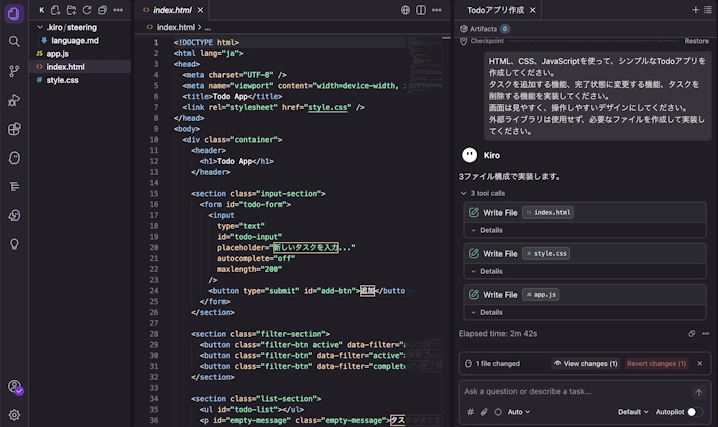Click the 1 file changed label
The image size is (718, 427).
497,363
